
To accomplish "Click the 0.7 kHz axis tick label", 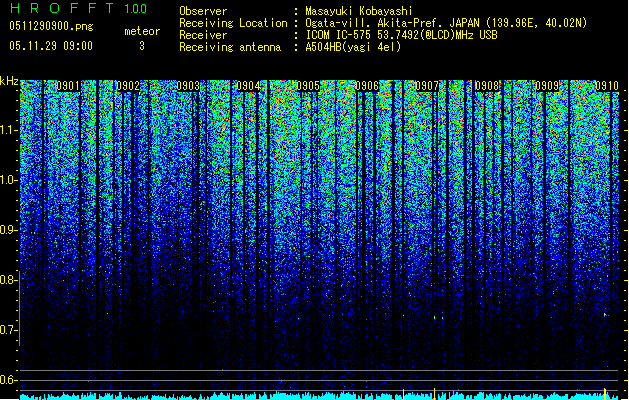I will (8, 330).
